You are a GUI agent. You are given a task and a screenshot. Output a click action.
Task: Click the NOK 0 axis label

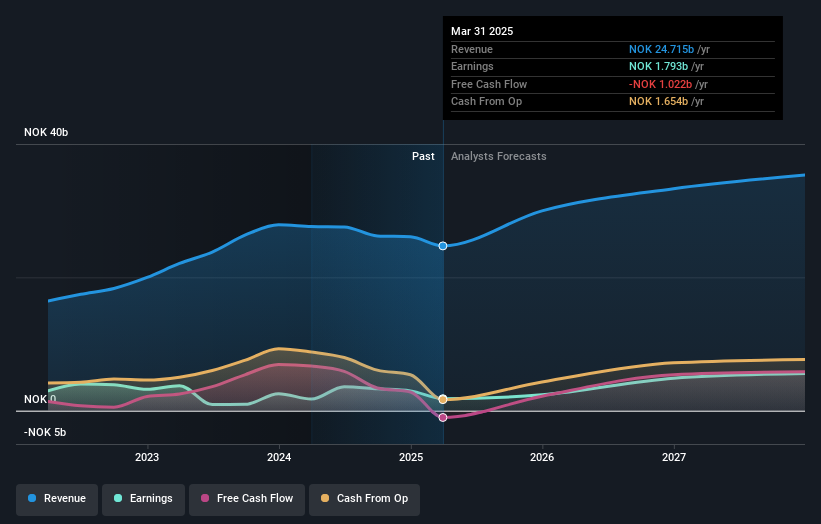(x=40, y=399)
